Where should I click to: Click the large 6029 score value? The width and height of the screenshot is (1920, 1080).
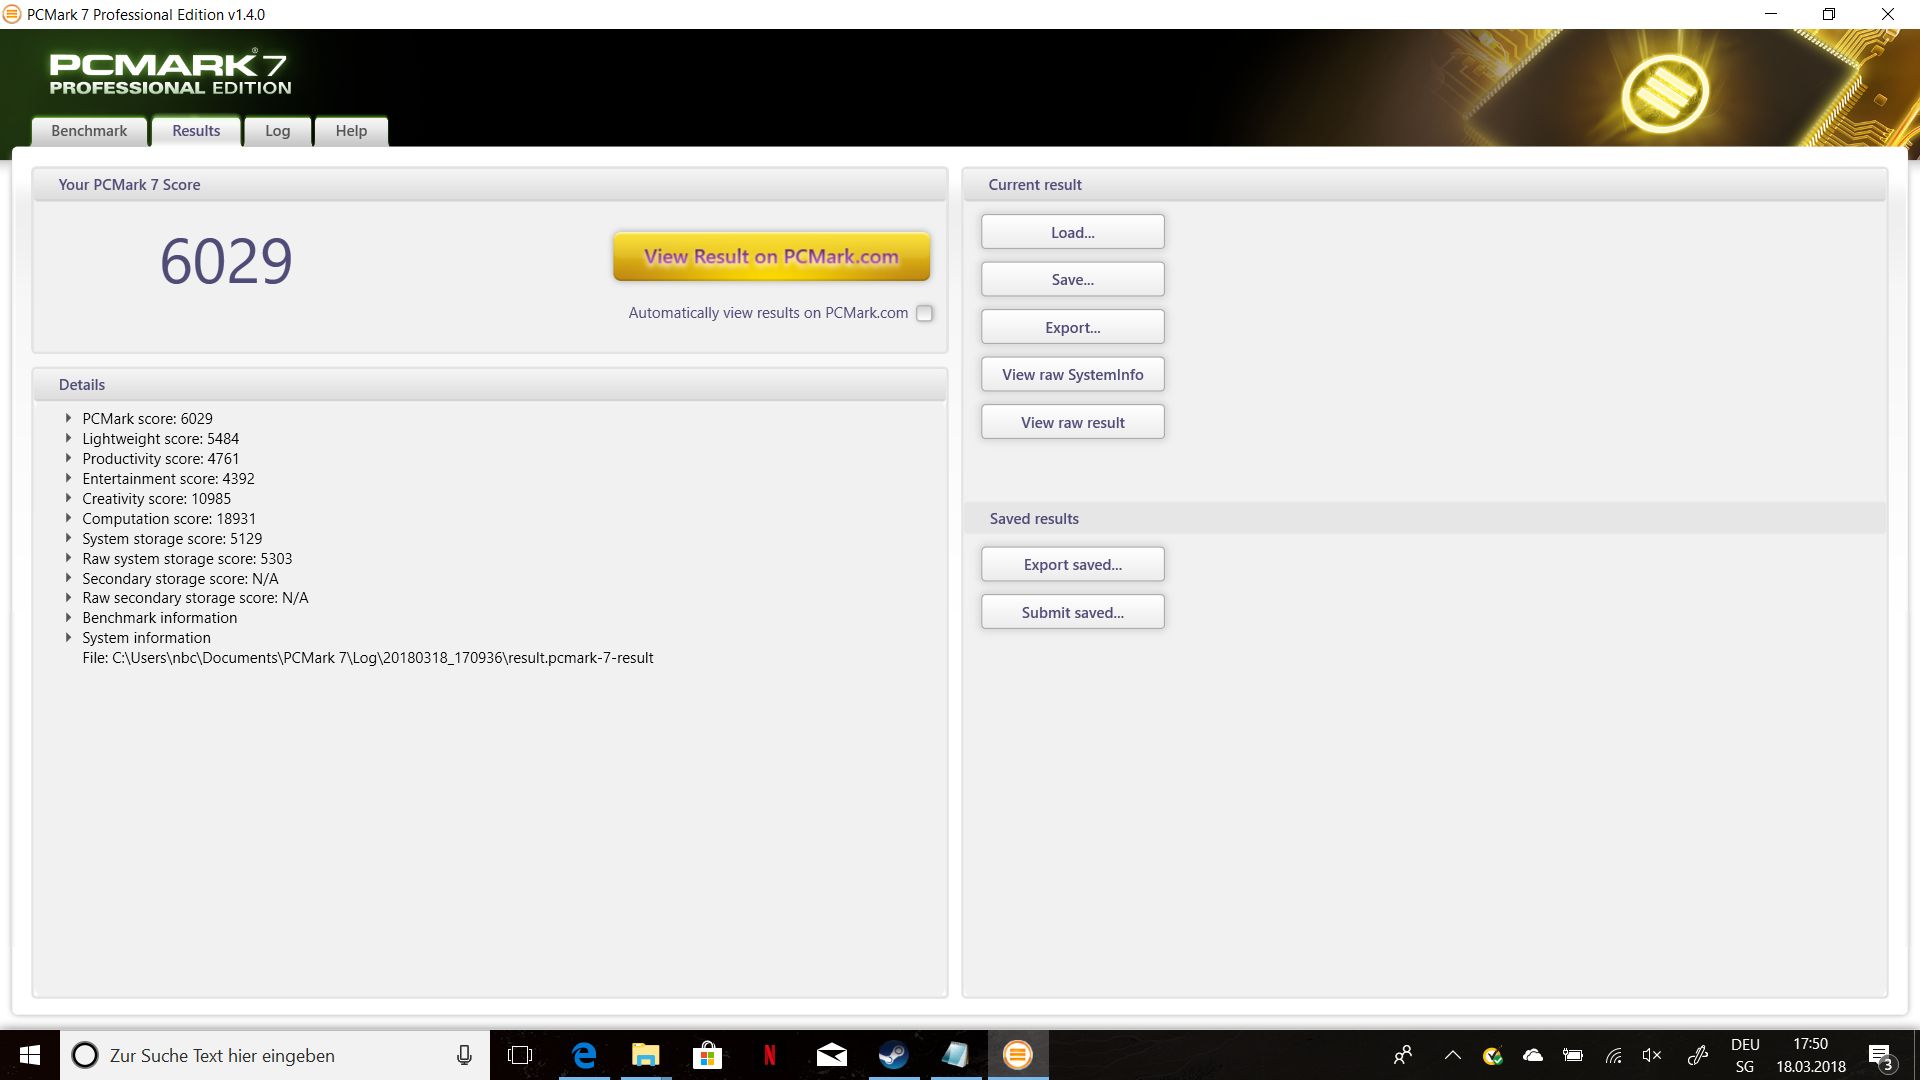point(226,262)
